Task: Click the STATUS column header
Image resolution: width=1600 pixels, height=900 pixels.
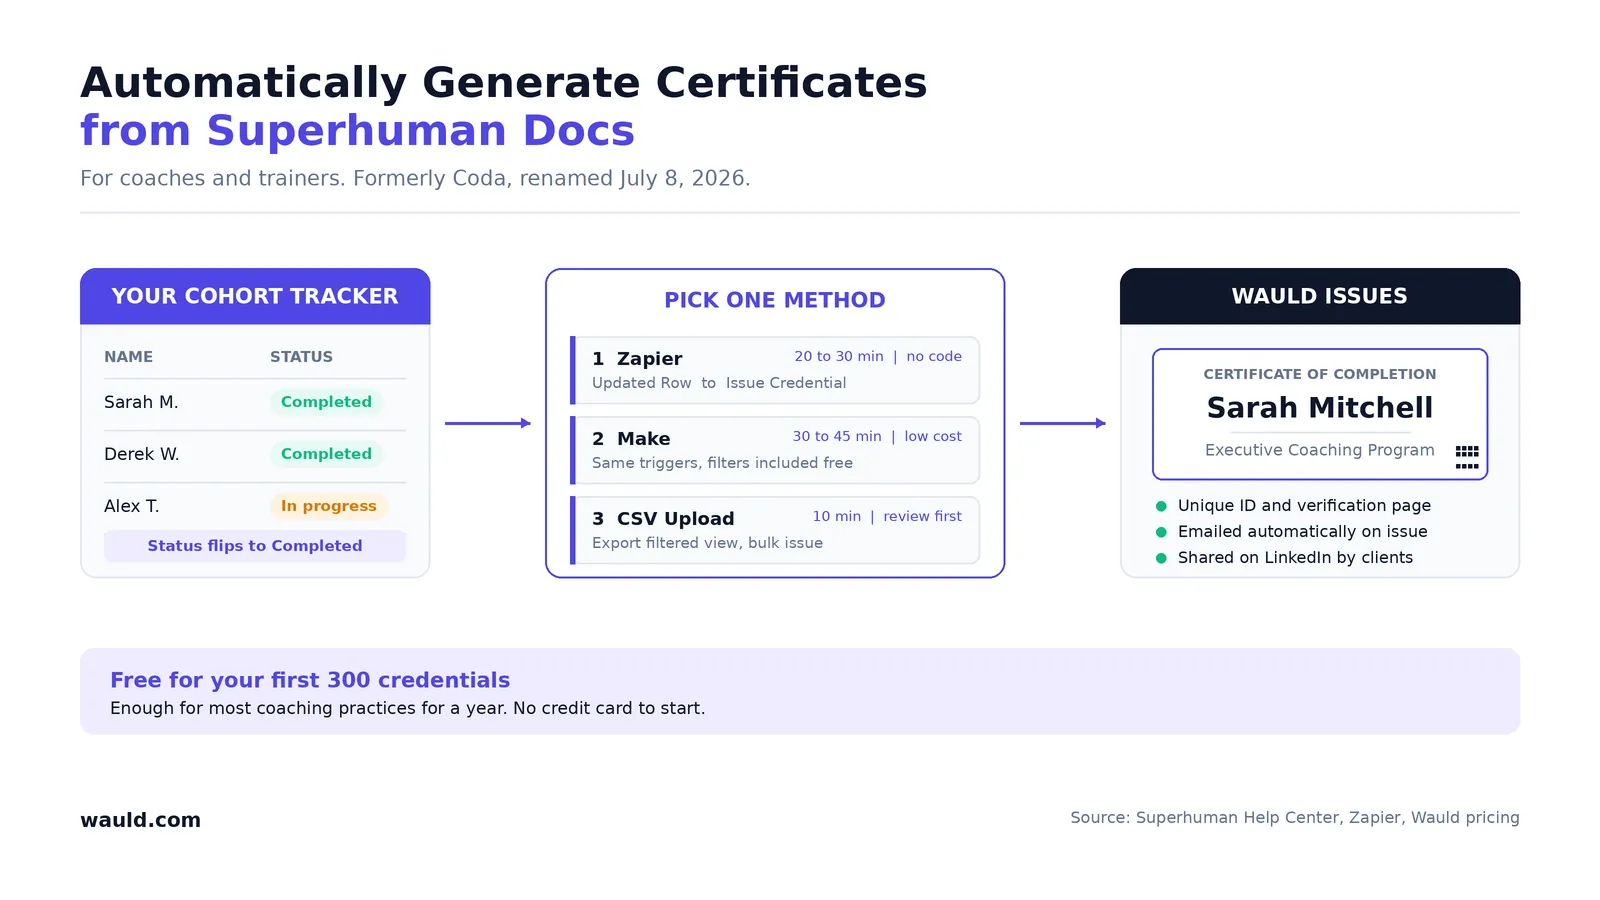Action: [x=301, y=357]
